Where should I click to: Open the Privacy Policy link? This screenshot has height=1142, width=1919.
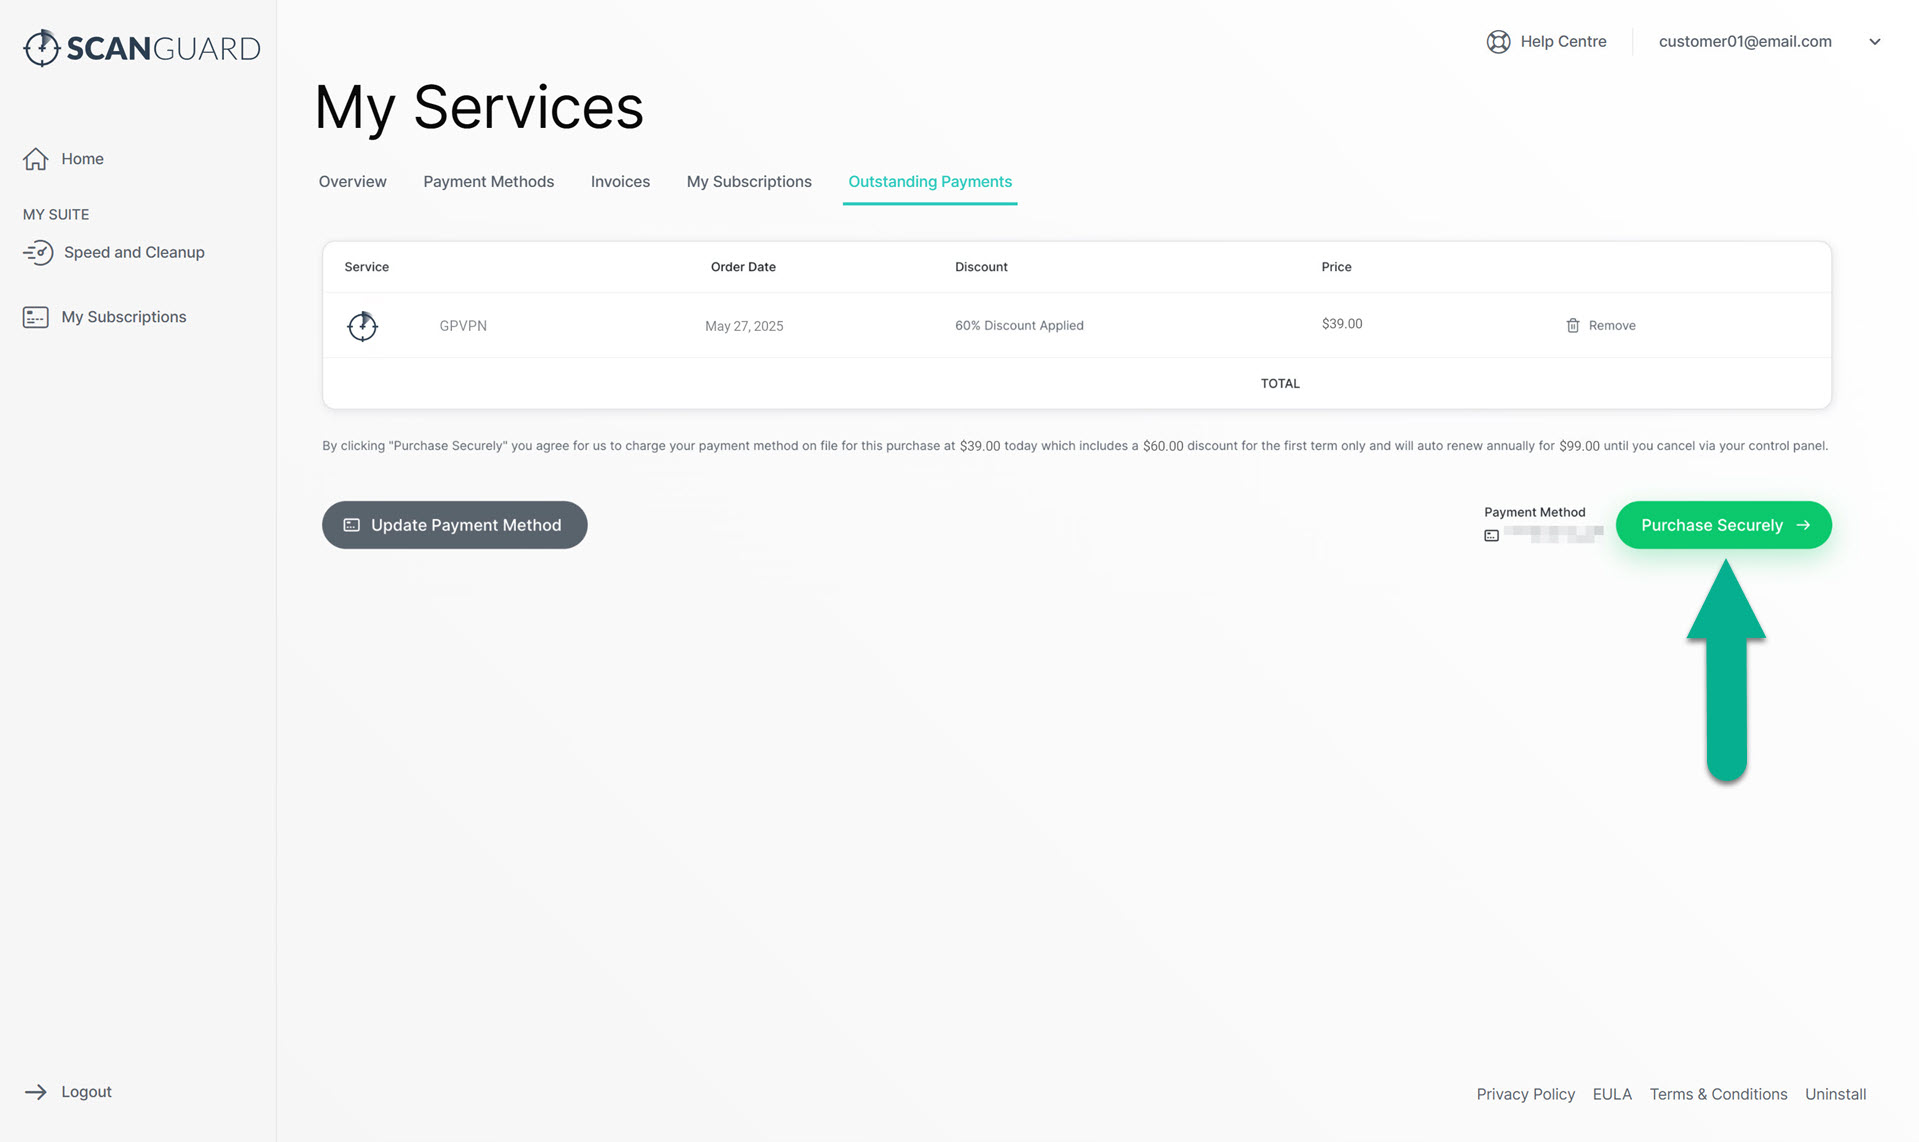coord(1525,1094)
